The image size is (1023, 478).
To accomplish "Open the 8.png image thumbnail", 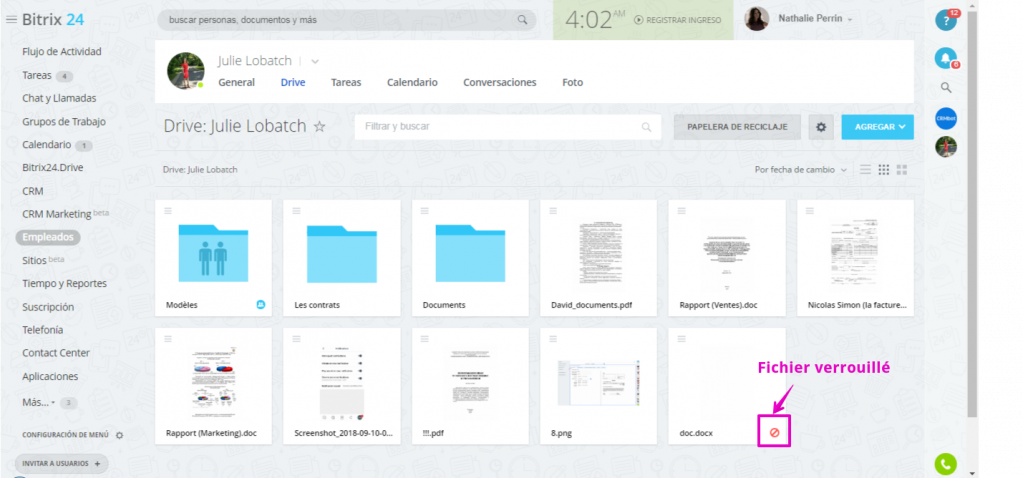I will 598,383.
